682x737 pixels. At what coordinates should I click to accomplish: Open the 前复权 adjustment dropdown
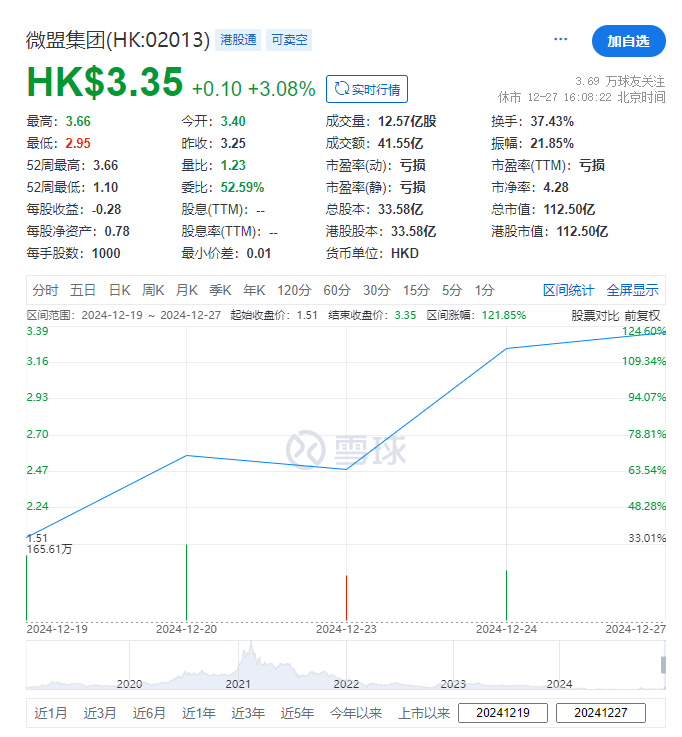click(643, 315)
